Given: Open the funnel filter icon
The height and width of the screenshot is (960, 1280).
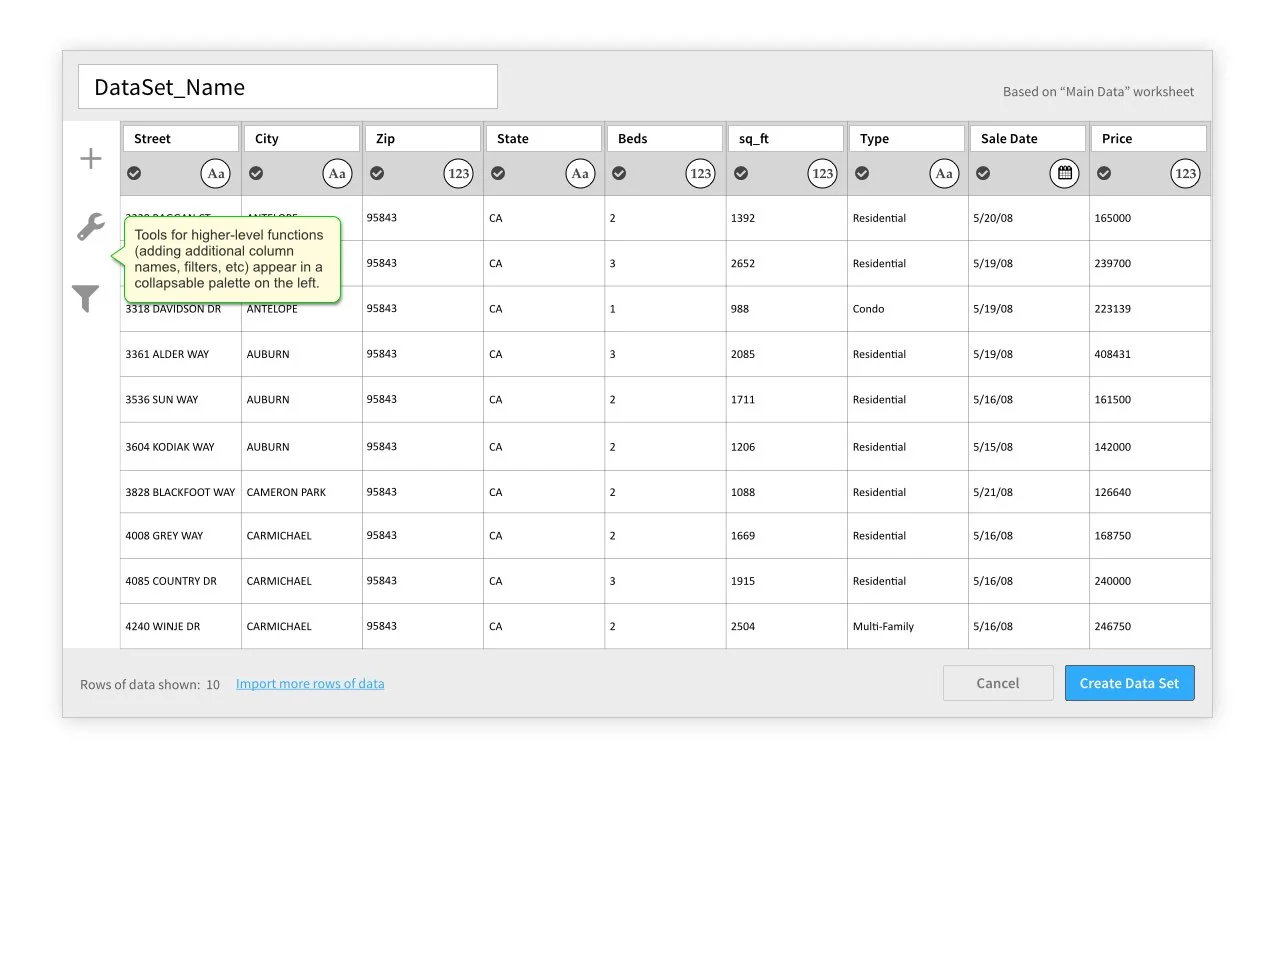Looking at the screenshot, I should (x=86, y=298).
